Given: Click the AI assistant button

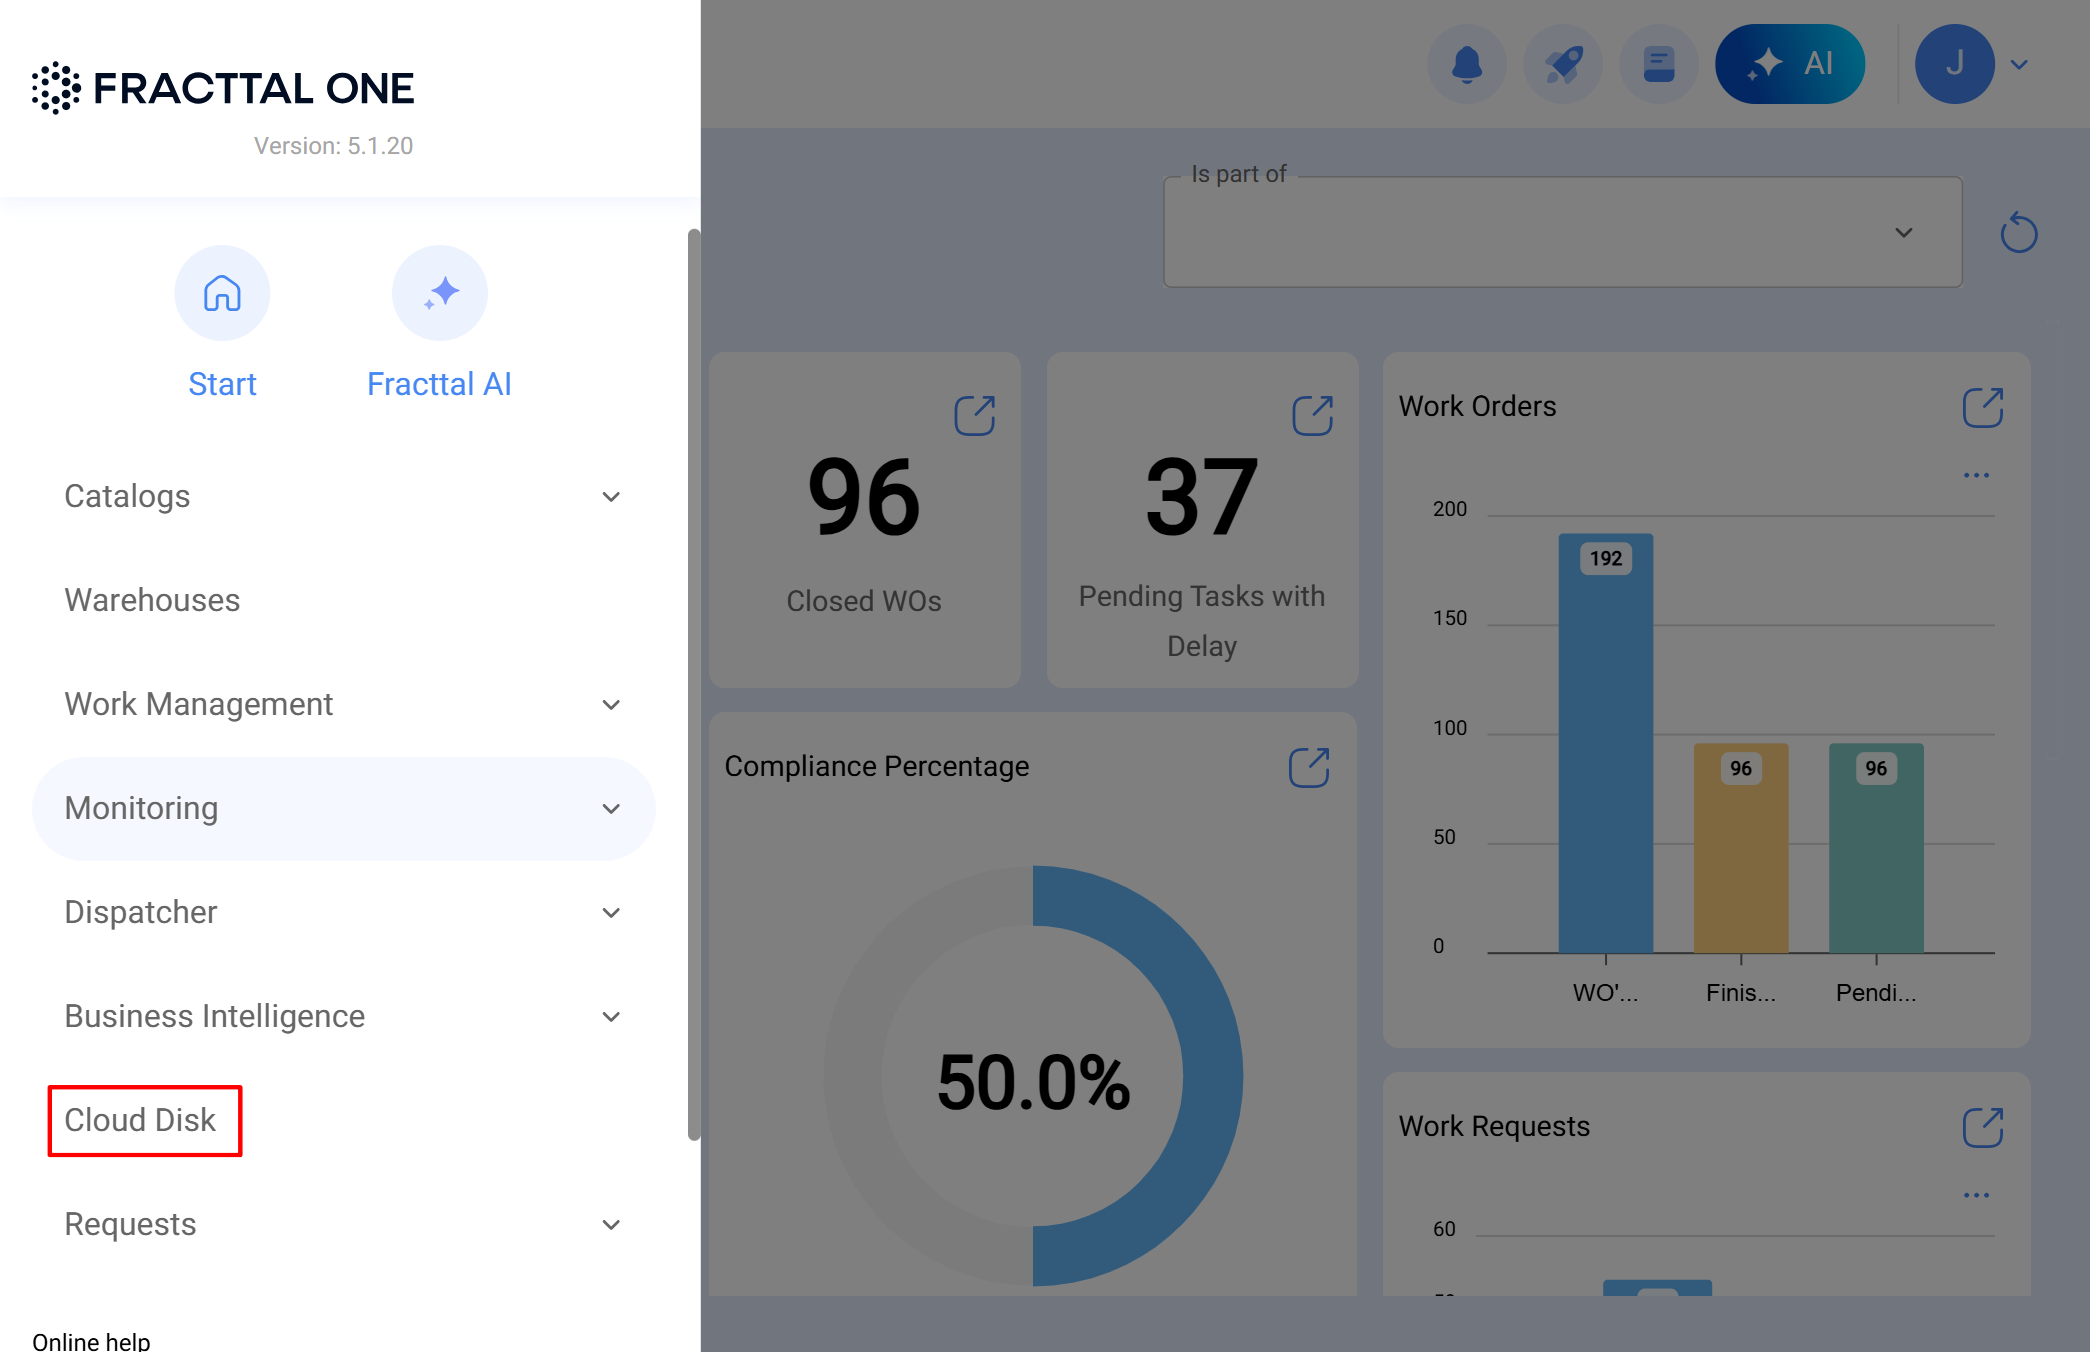Looking at the screenshot, I should (x=1789, y=64).
